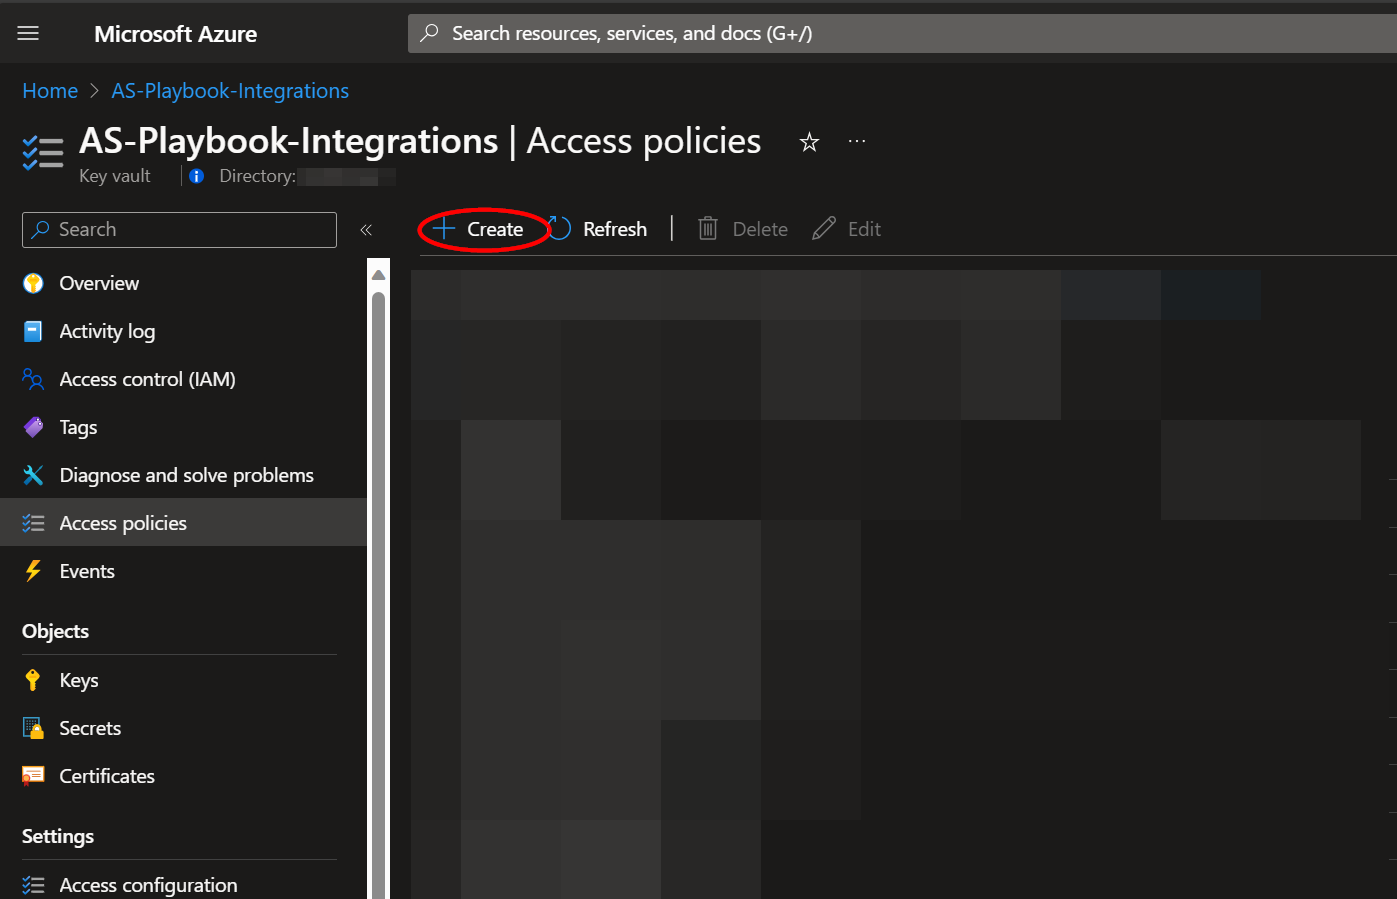Click the sidebar vertical scrollbar thumb

[x=378, y=595]
